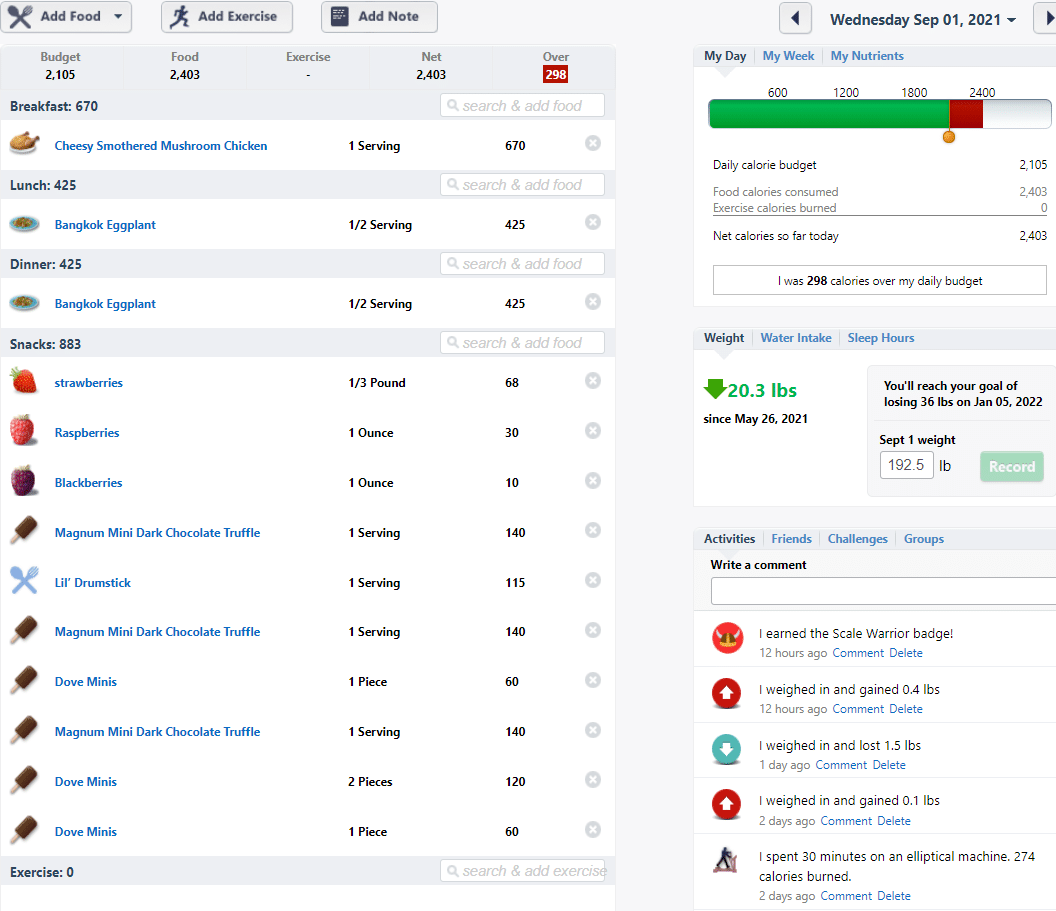This screenshot has height=911, width=1056.
Task: Click the chicken icon beside Cheesy Smothered Mushroom Chicken
Action: (24, 143)
